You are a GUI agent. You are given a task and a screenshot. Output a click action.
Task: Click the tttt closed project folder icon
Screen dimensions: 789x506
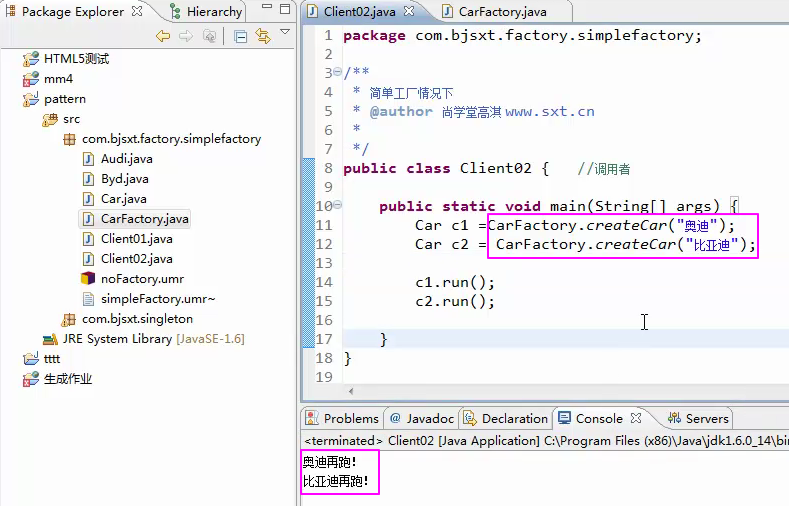click(x=30, y=359)
